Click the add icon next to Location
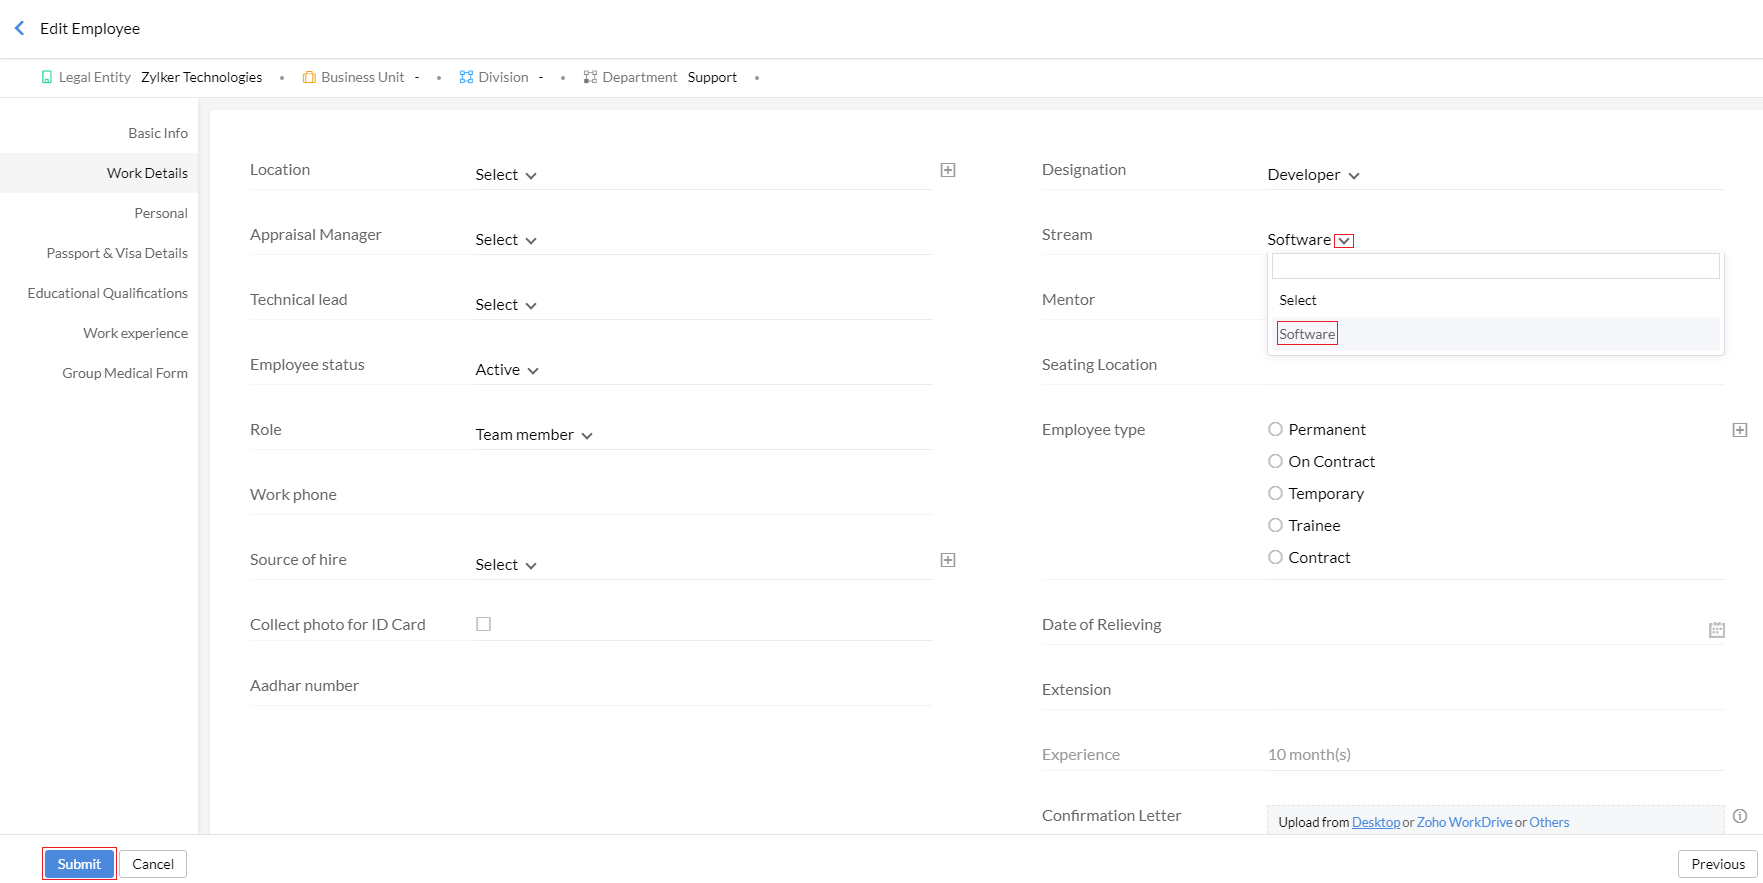1763x883 pixels. (x=948, y=170)
